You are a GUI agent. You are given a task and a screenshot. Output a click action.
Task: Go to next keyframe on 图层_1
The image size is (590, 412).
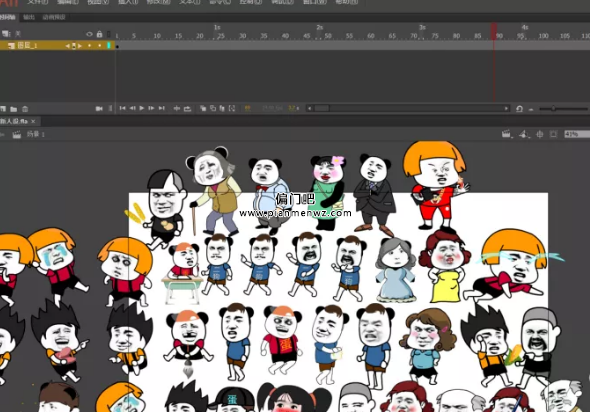pos(80,46)
